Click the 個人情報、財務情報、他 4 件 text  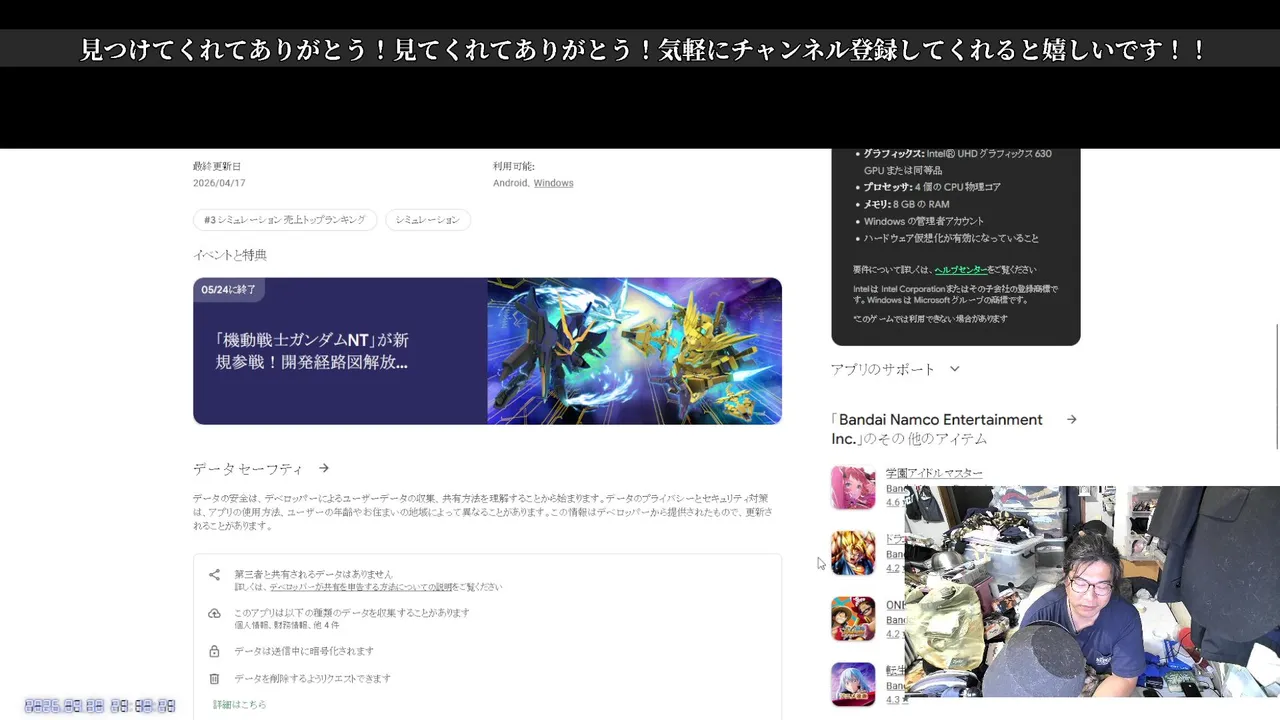pyautogui.click(x=287, y=625)
